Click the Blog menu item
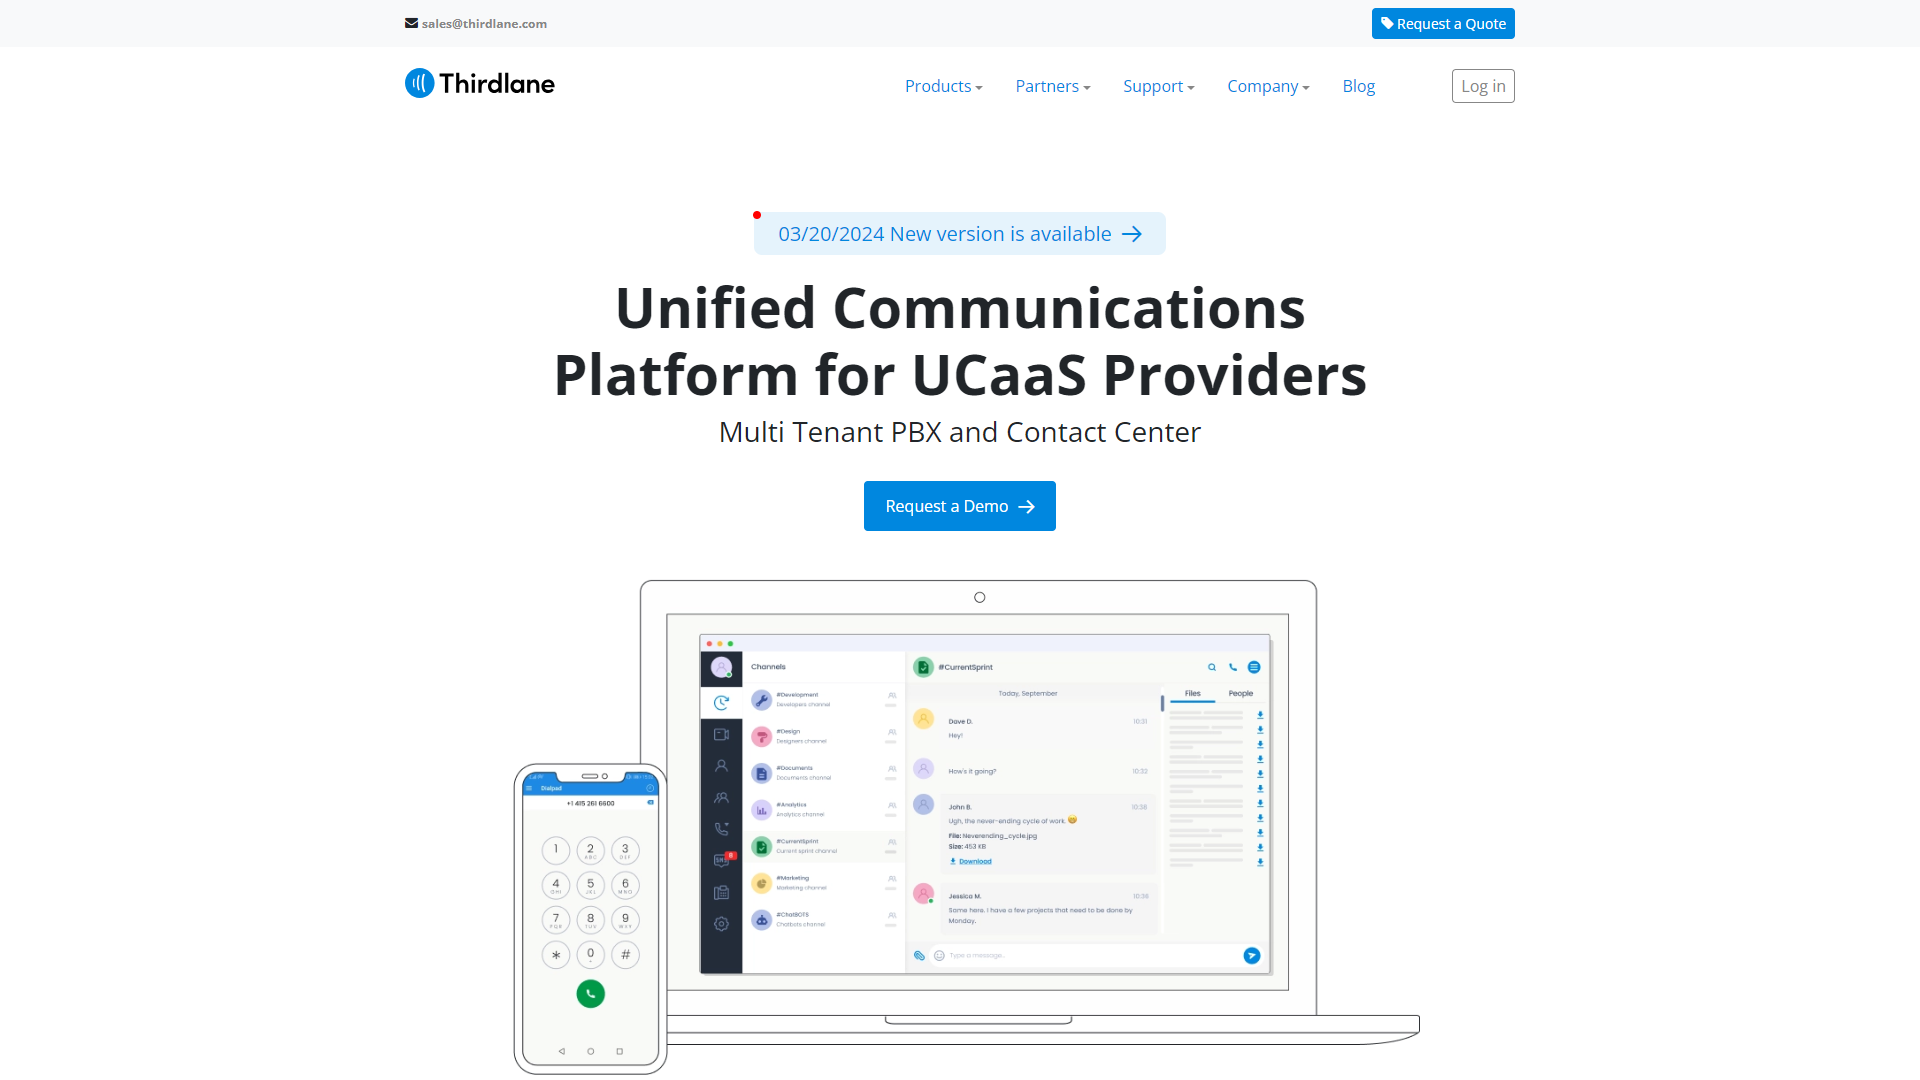 click(x=1358, y=86)
